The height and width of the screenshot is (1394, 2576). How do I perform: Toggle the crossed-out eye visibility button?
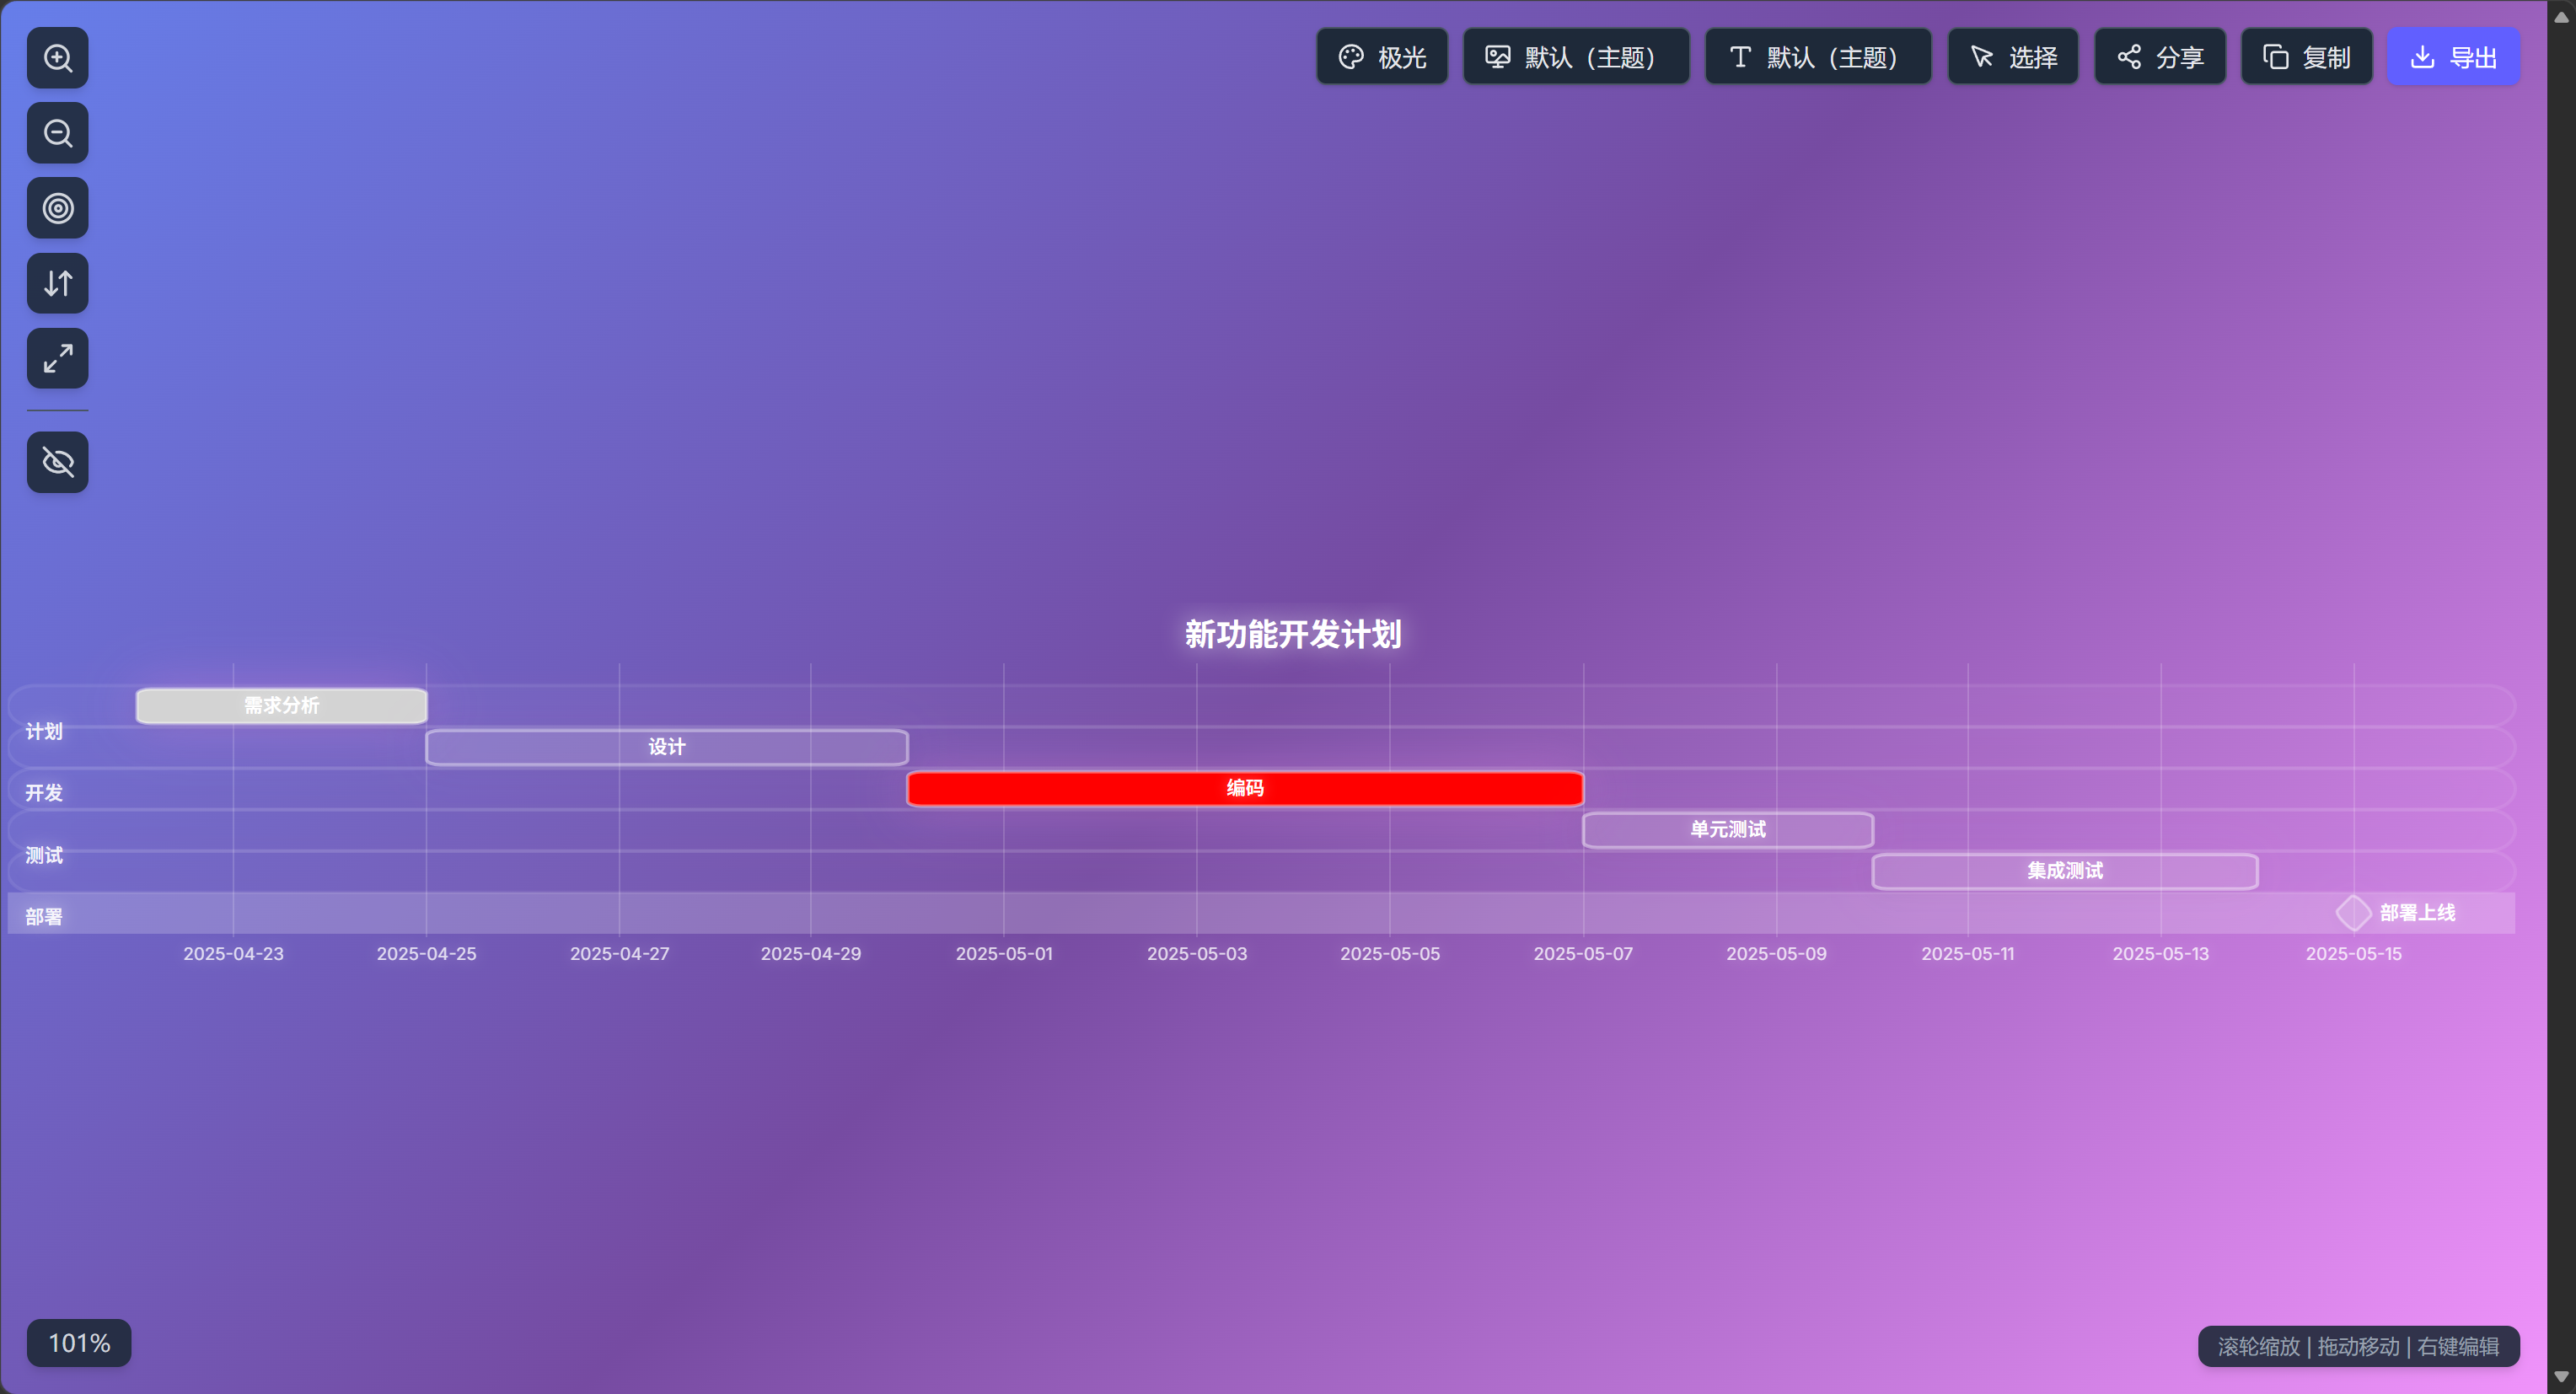tap(58, 462)
